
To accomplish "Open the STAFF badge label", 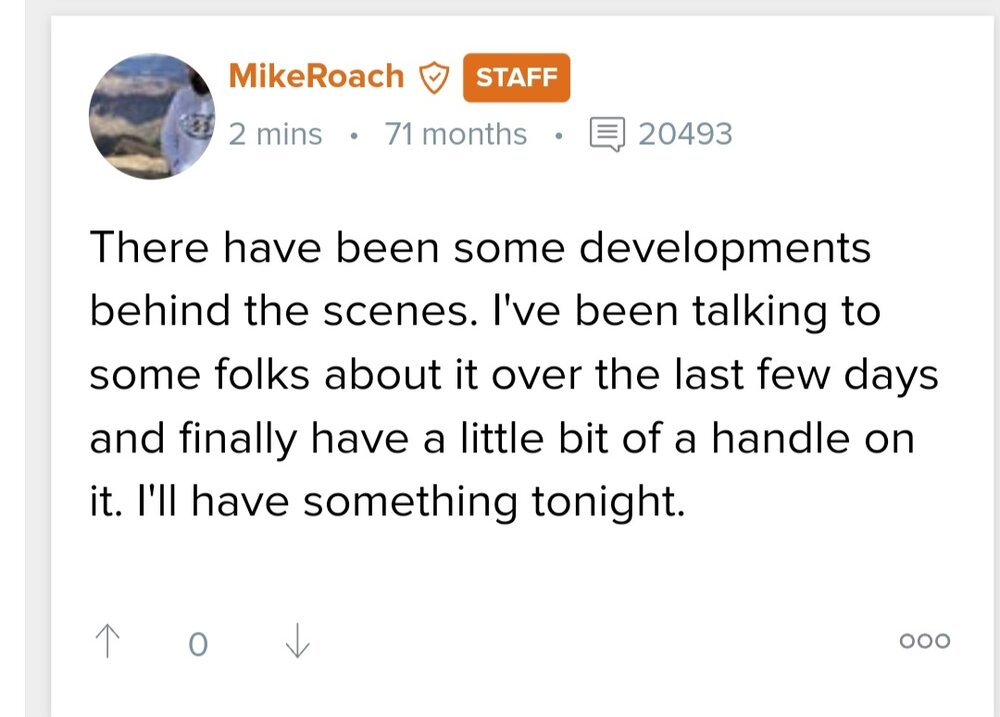I will pos(516,77).
